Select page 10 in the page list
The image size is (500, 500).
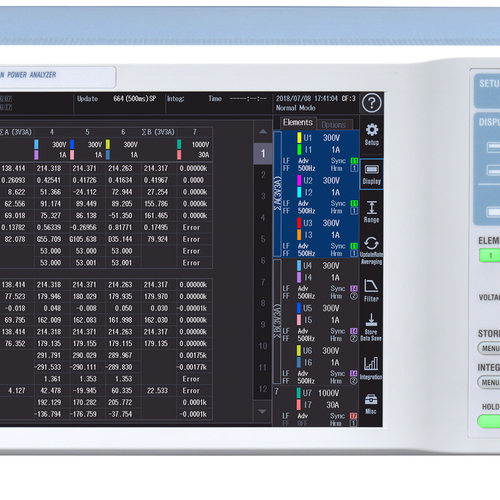[x=263, y=346]
